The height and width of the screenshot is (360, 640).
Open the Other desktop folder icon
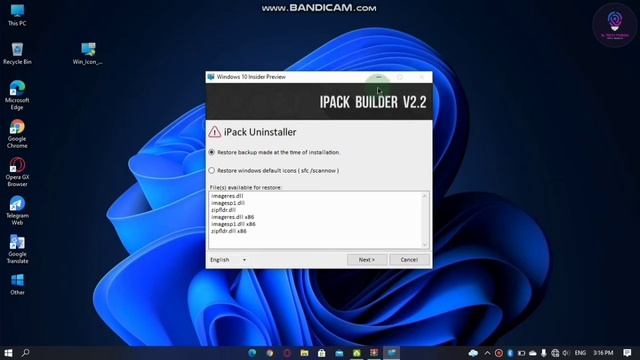point(17,284)
